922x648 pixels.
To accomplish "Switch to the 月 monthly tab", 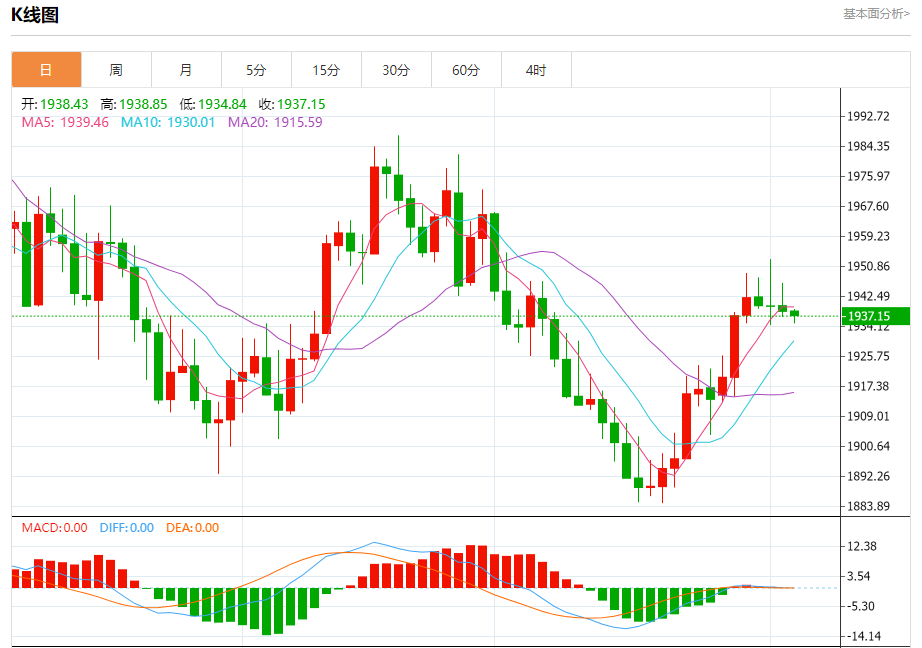I will 186,70.
